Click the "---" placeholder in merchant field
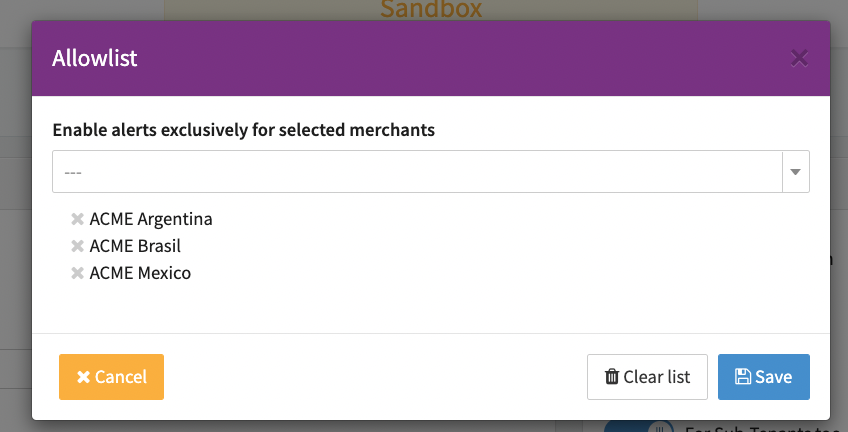This screenshot has height=432, width=848. 73,172
